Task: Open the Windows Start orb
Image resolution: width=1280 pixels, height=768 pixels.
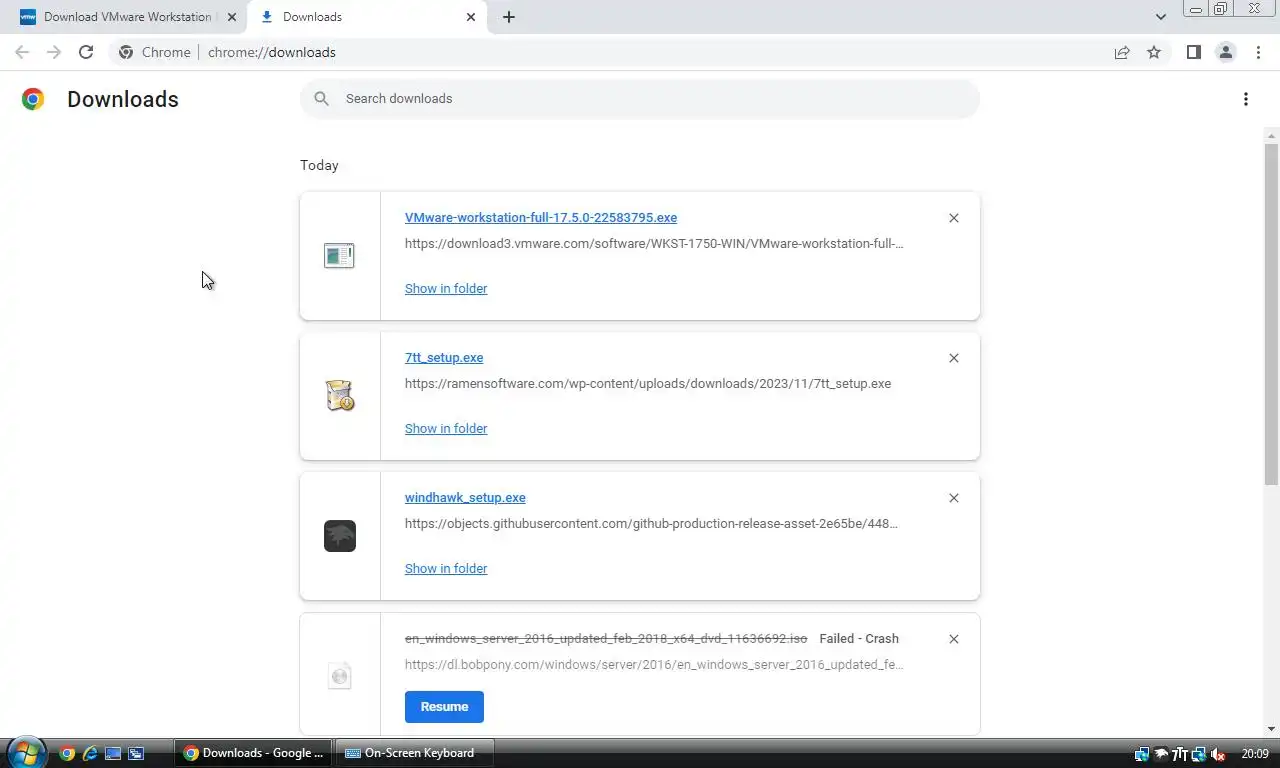Action: [27, 753]
